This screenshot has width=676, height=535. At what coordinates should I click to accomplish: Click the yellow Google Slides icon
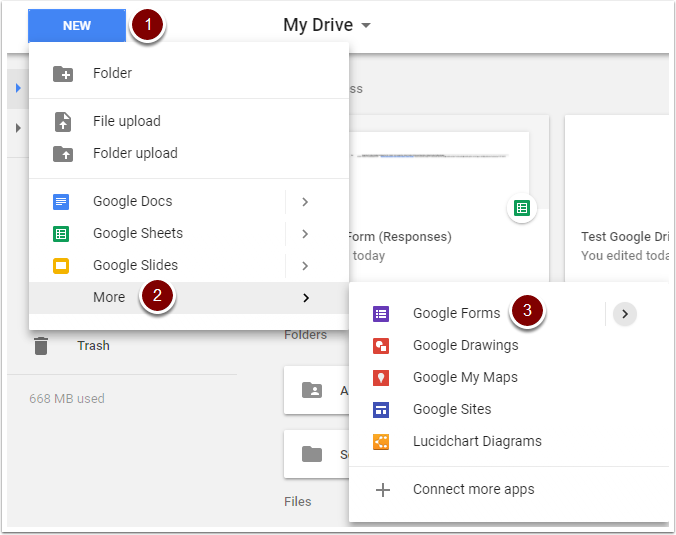(61, 266)
